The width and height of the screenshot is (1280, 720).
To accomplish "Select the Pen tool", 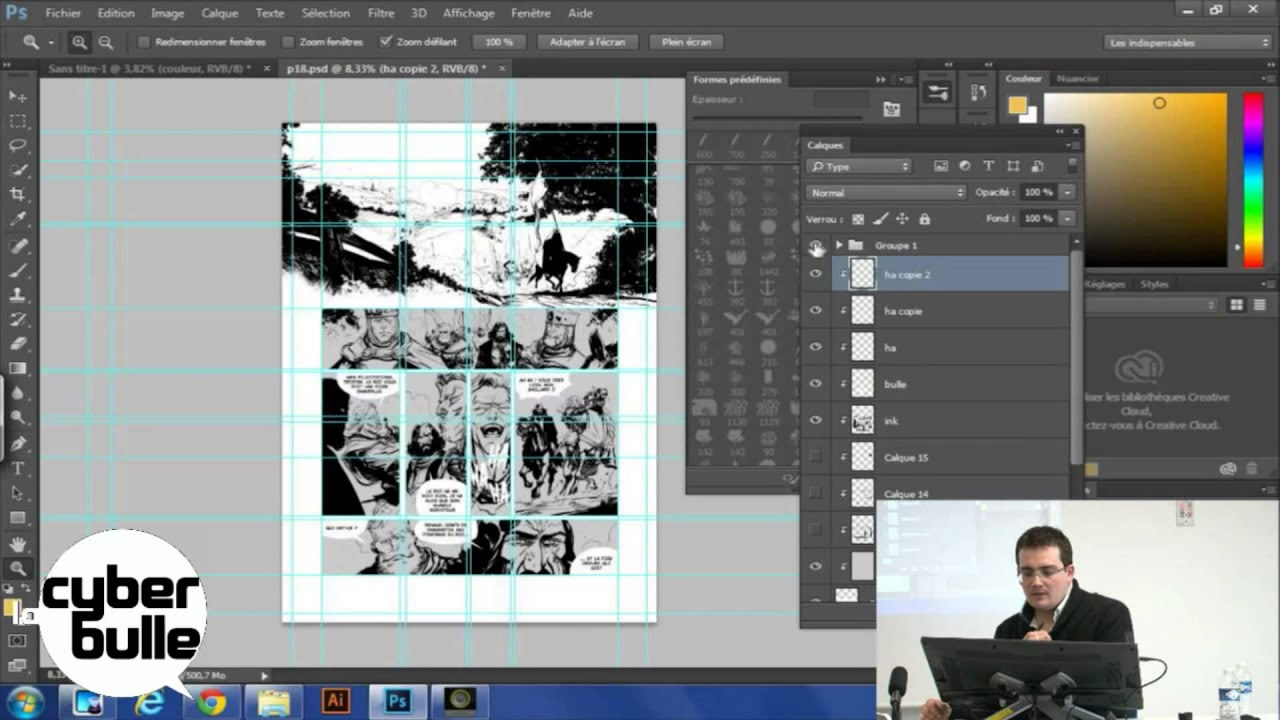I will tap(18, 443).
